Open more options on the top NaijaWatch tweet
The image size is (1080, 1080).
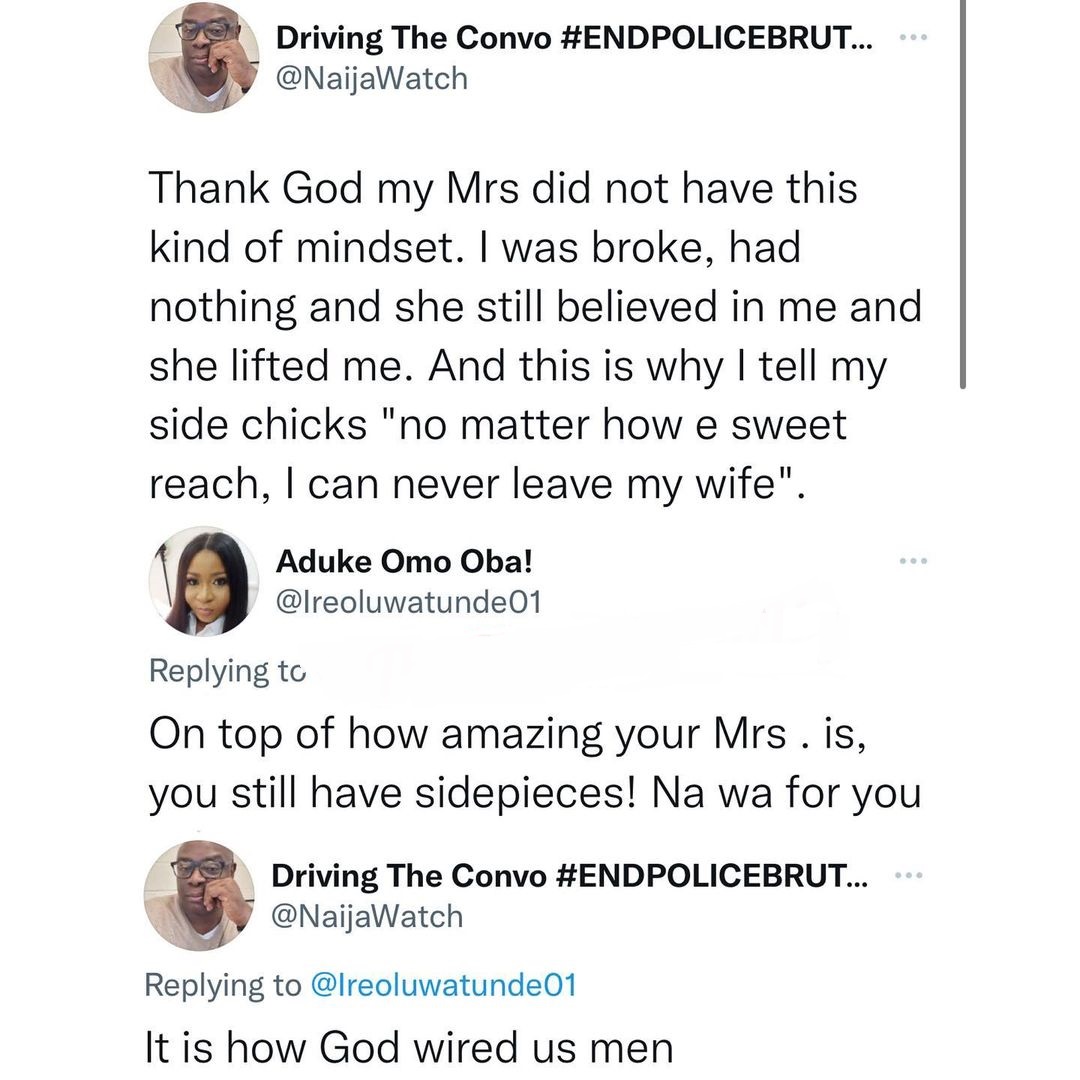[913, 38]
